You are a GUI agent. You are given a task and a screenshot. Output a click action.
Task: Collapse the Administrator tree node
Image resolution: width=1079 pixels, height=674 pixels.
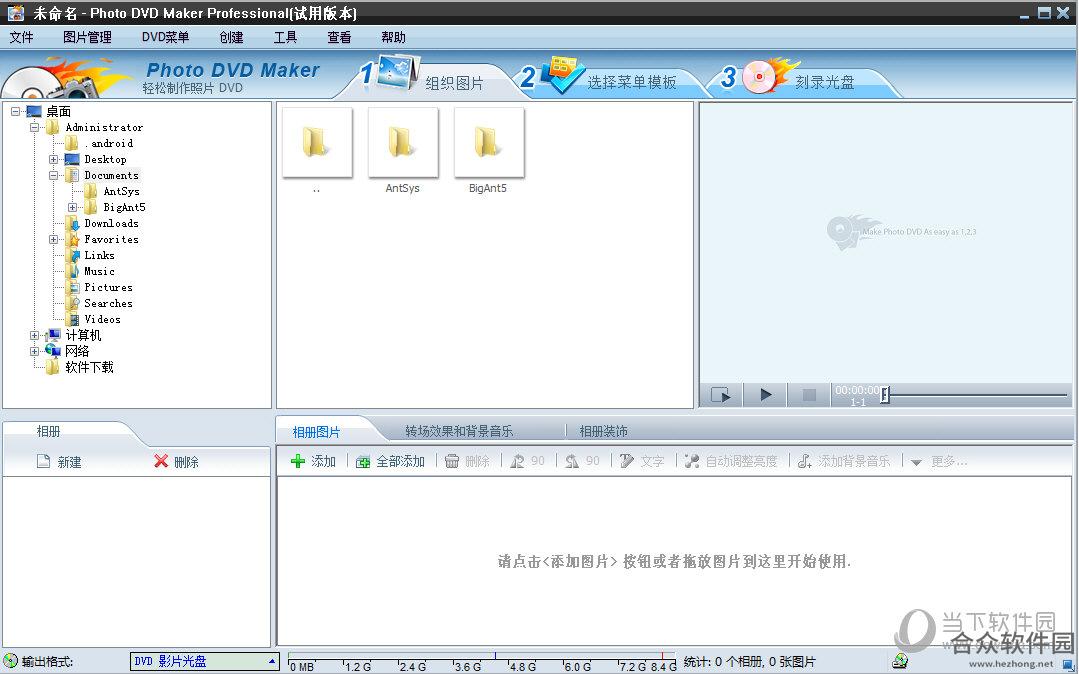tap(34, 127)
